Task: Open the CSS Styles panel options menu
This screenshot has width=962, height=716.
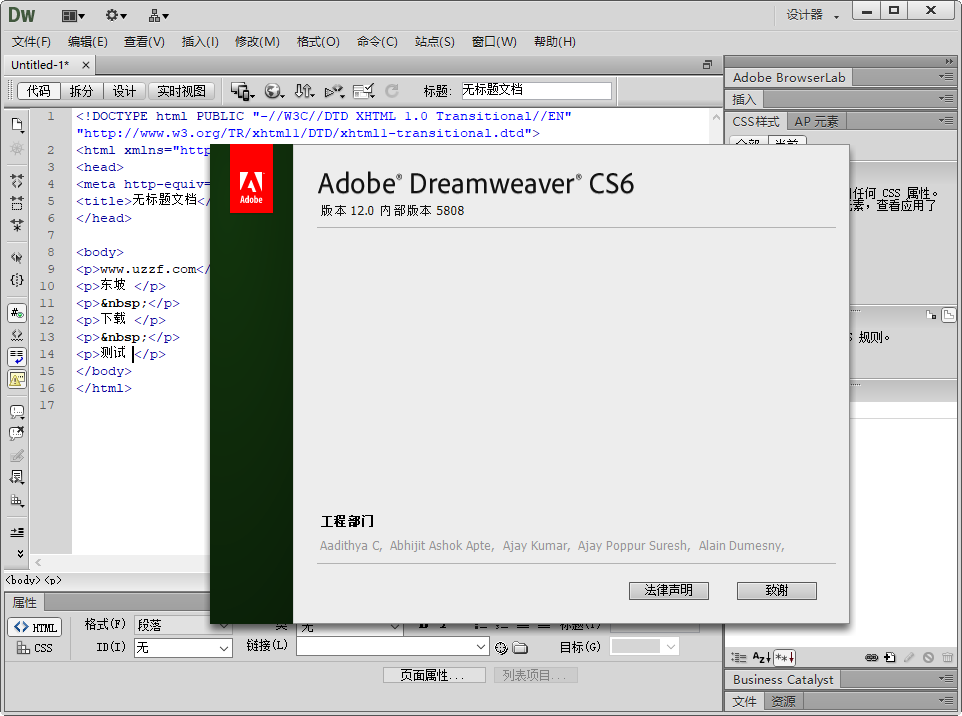Action: [x=945, y=121]
